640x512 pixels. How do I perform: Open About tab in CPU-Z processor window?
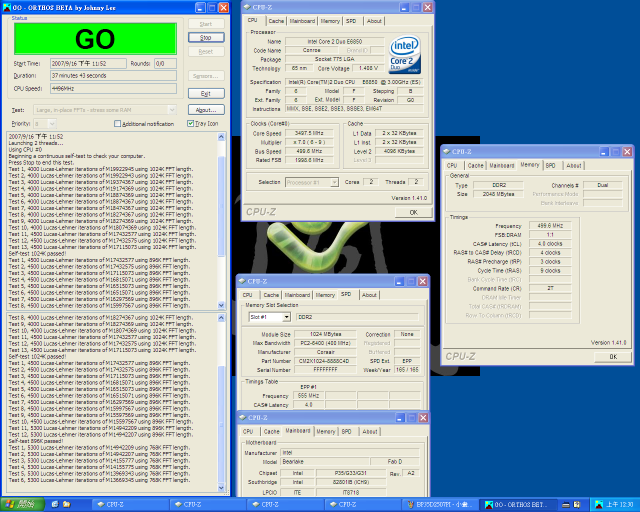click(374, 21)
